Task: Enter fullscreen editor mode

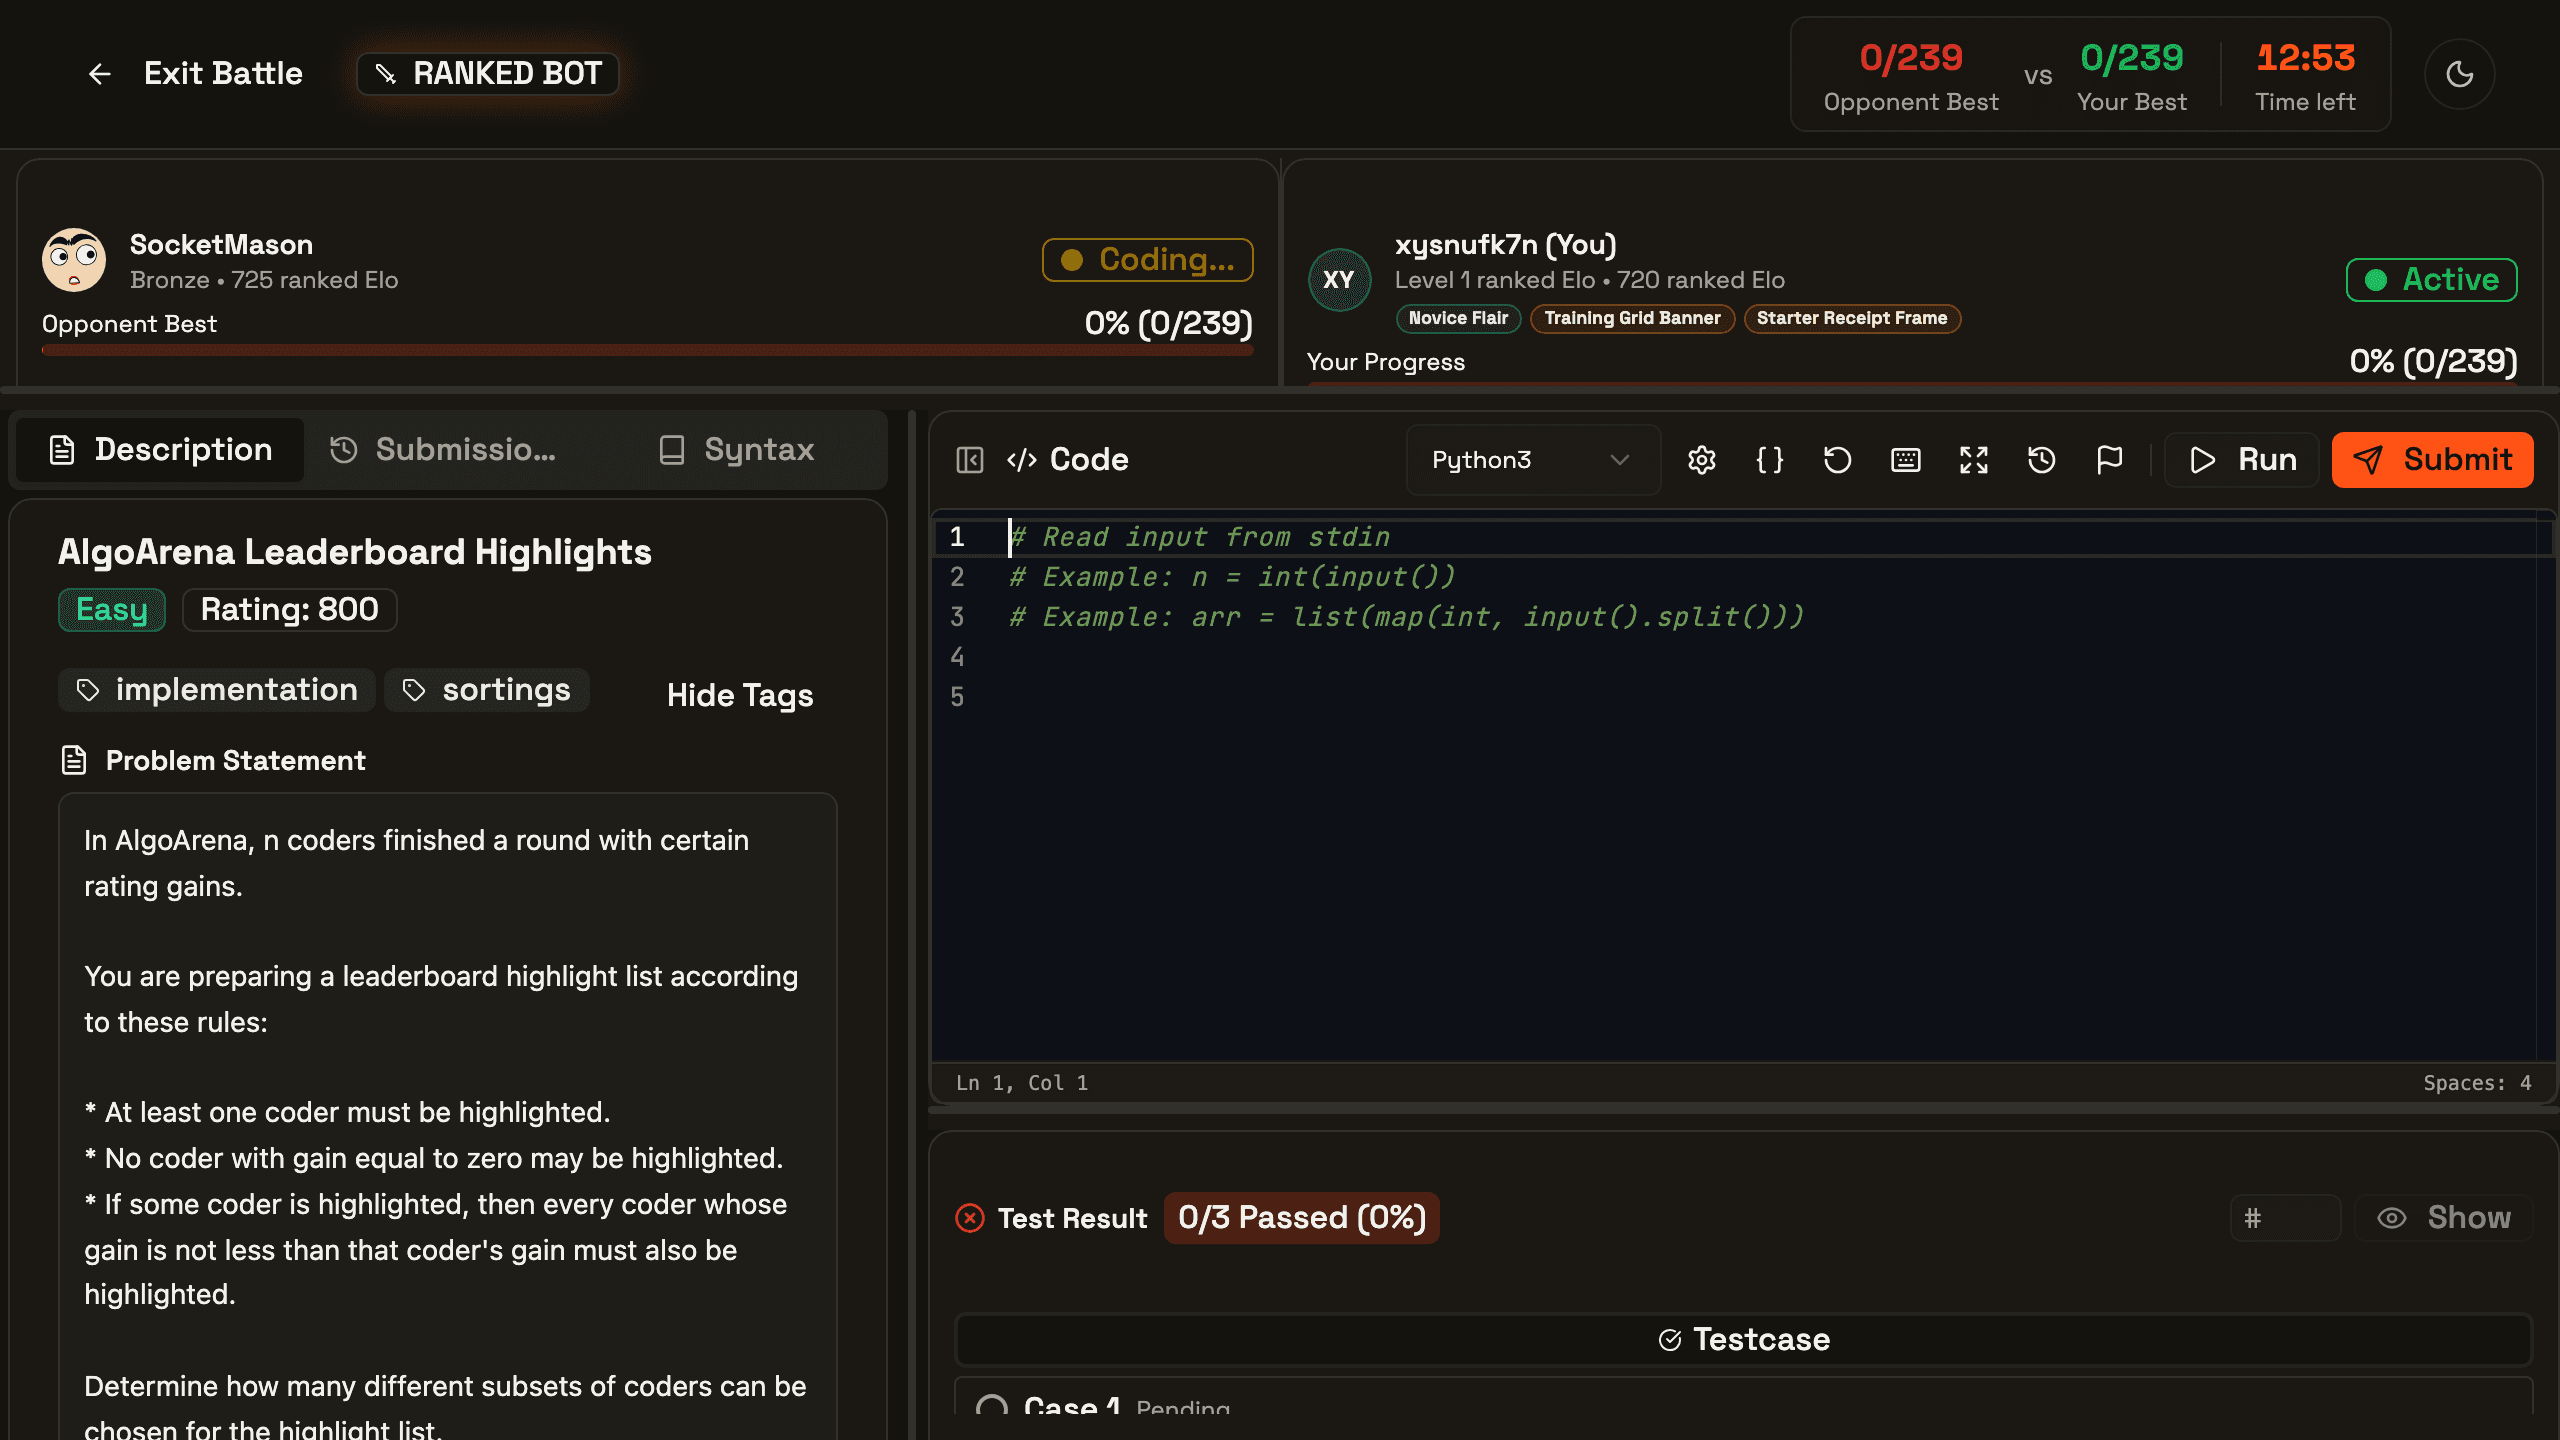Action: [1973, 460]
